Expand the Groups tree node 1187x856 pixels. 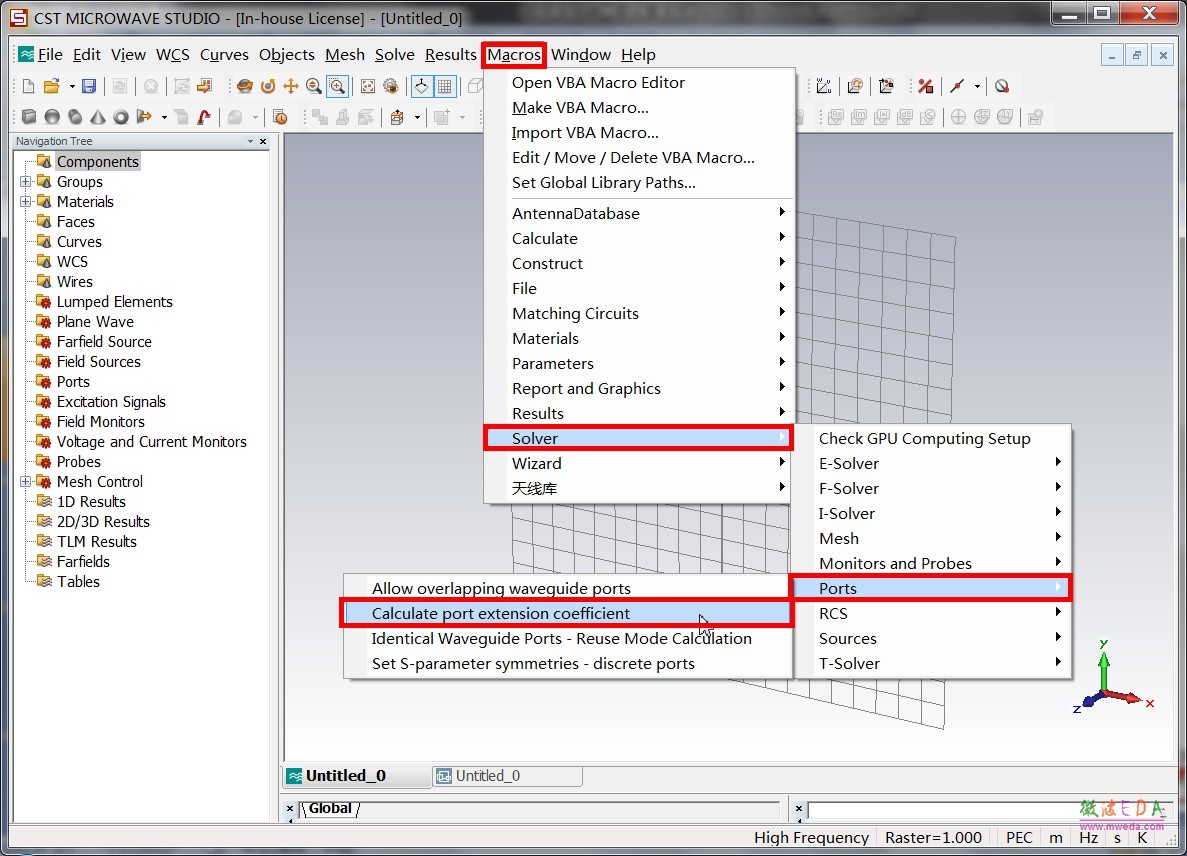25,182
